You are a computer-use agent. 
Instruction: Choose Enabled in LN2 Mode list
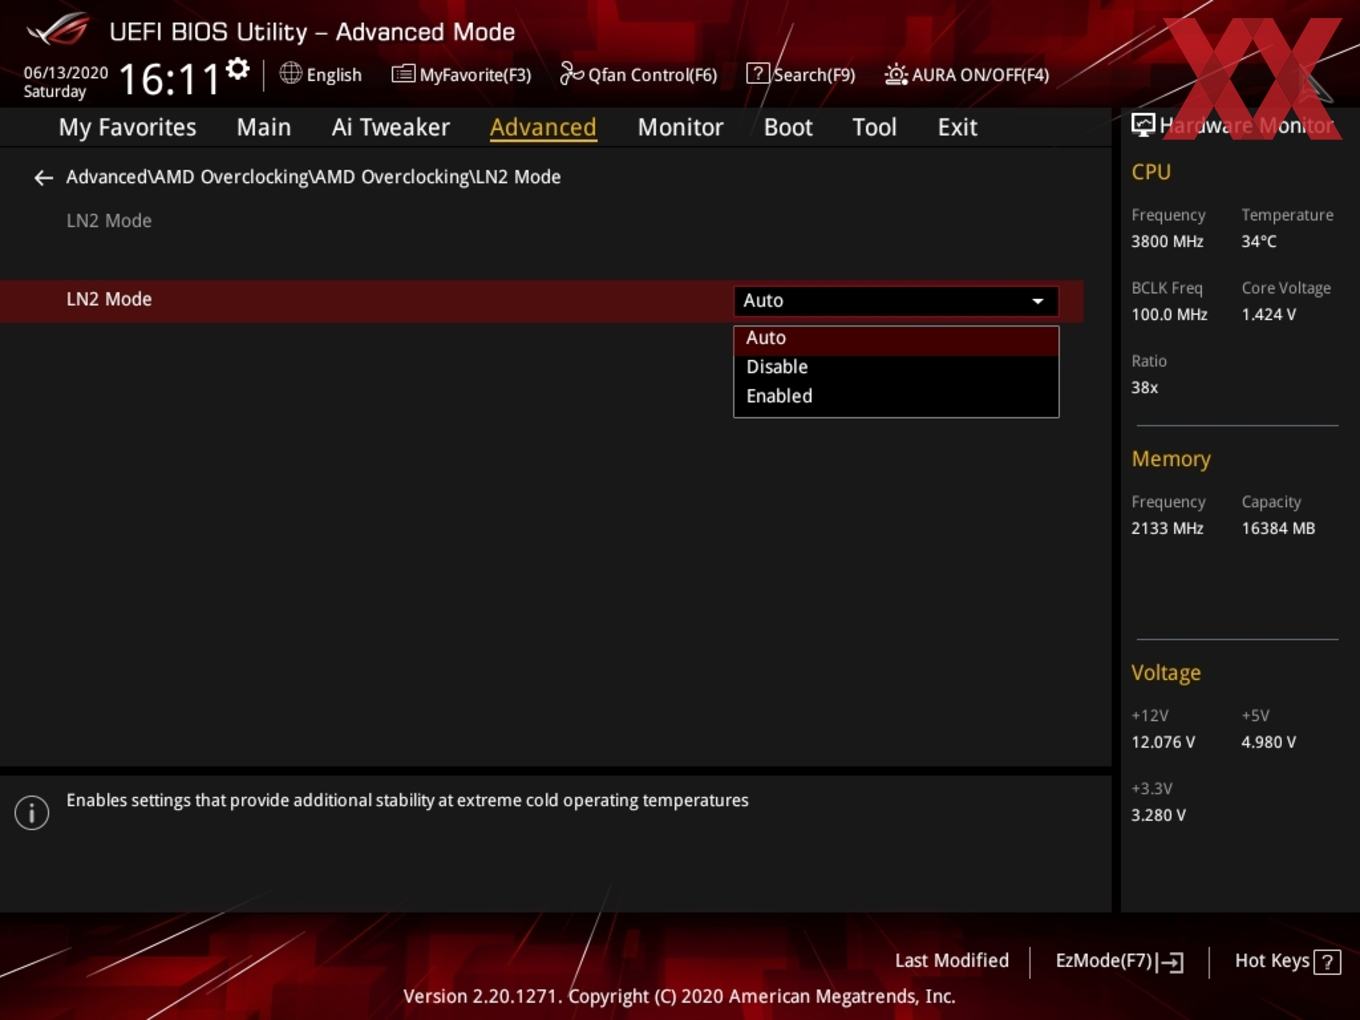click(x=896, y=396)
